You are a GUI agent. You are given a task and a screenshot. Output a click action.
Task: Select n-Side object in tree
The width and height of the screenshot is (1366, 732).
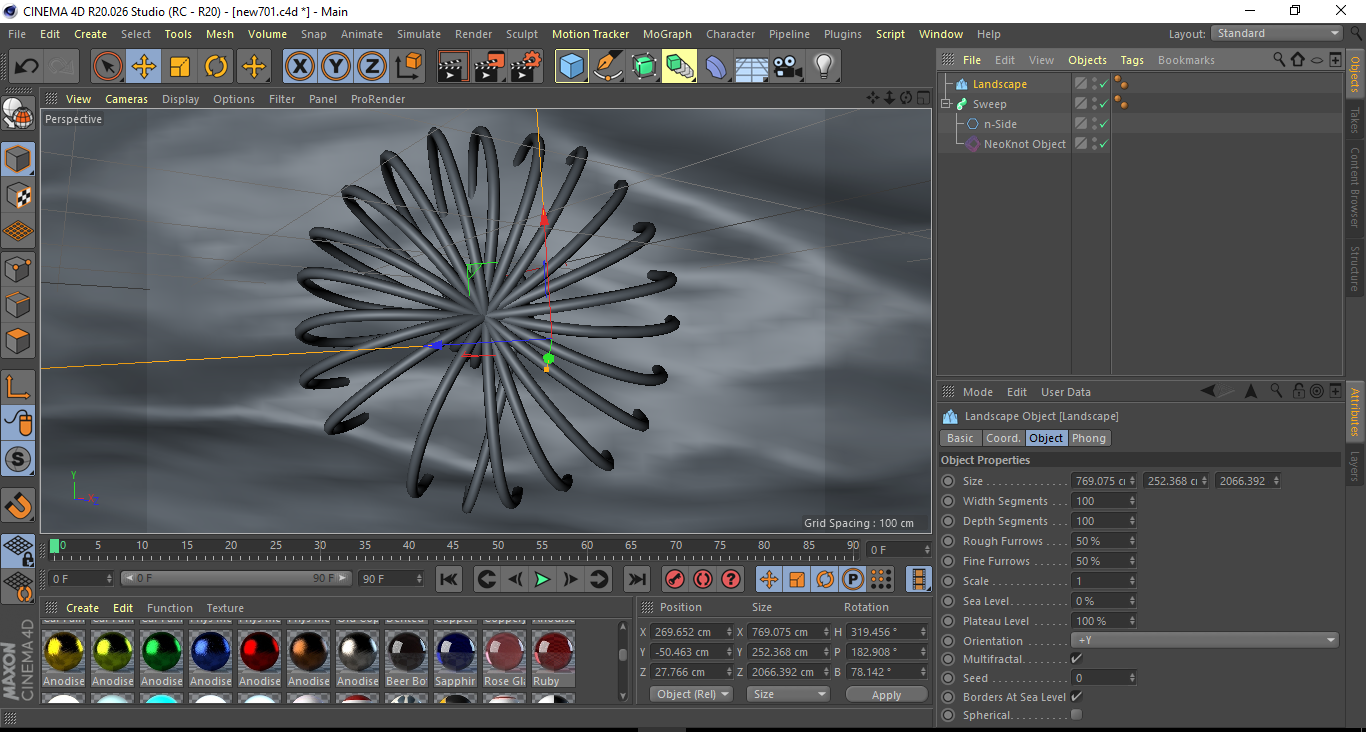(1000, 124)
